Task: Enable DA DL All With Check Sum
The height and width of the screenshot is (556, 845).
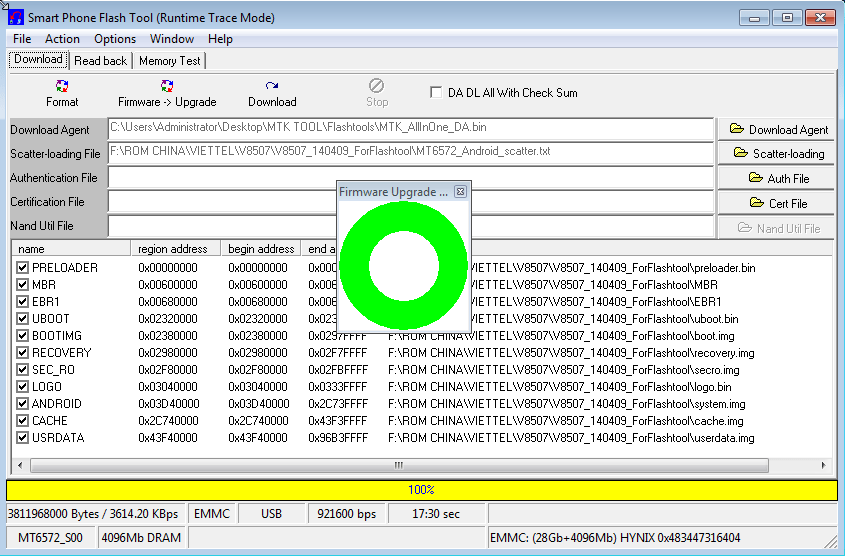Action: 436,93
